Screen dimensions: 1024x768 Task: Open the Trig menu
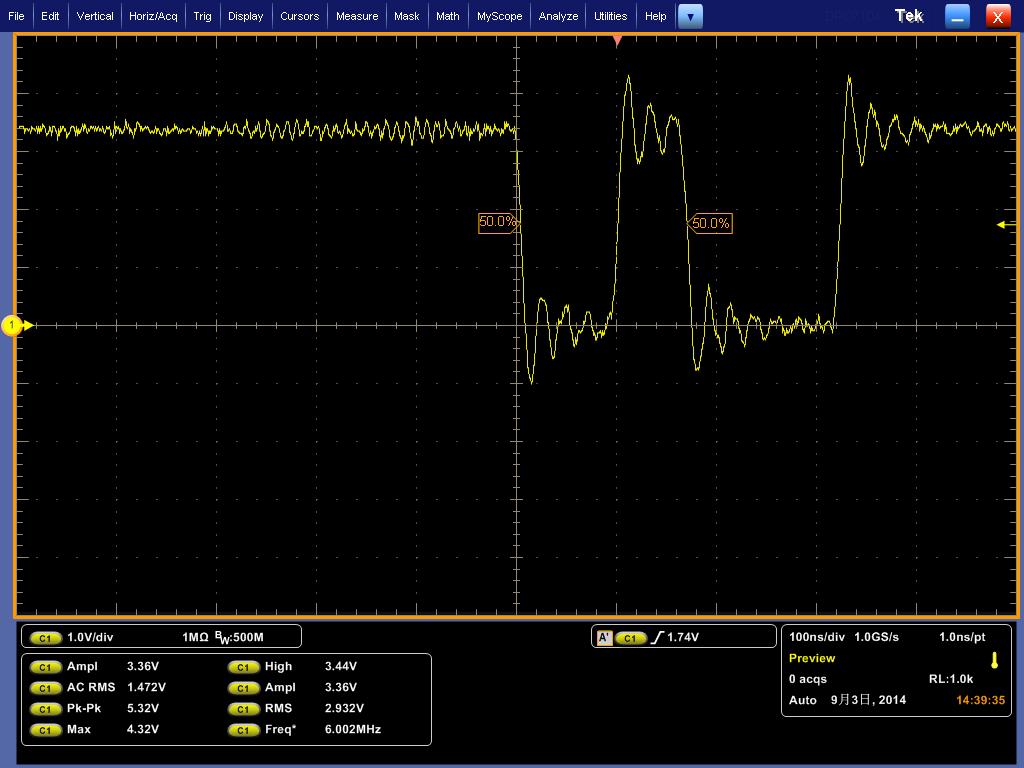(x=202, y=16)
